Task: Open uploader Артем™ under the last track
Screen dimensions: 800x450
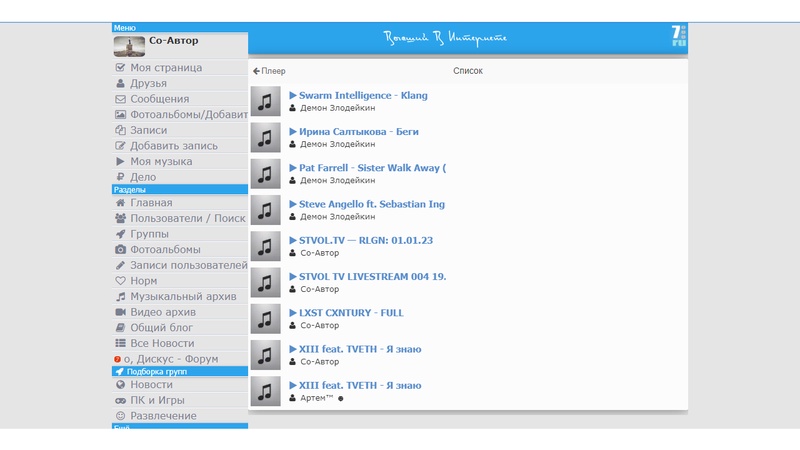Action: click(x=315, y=398)
